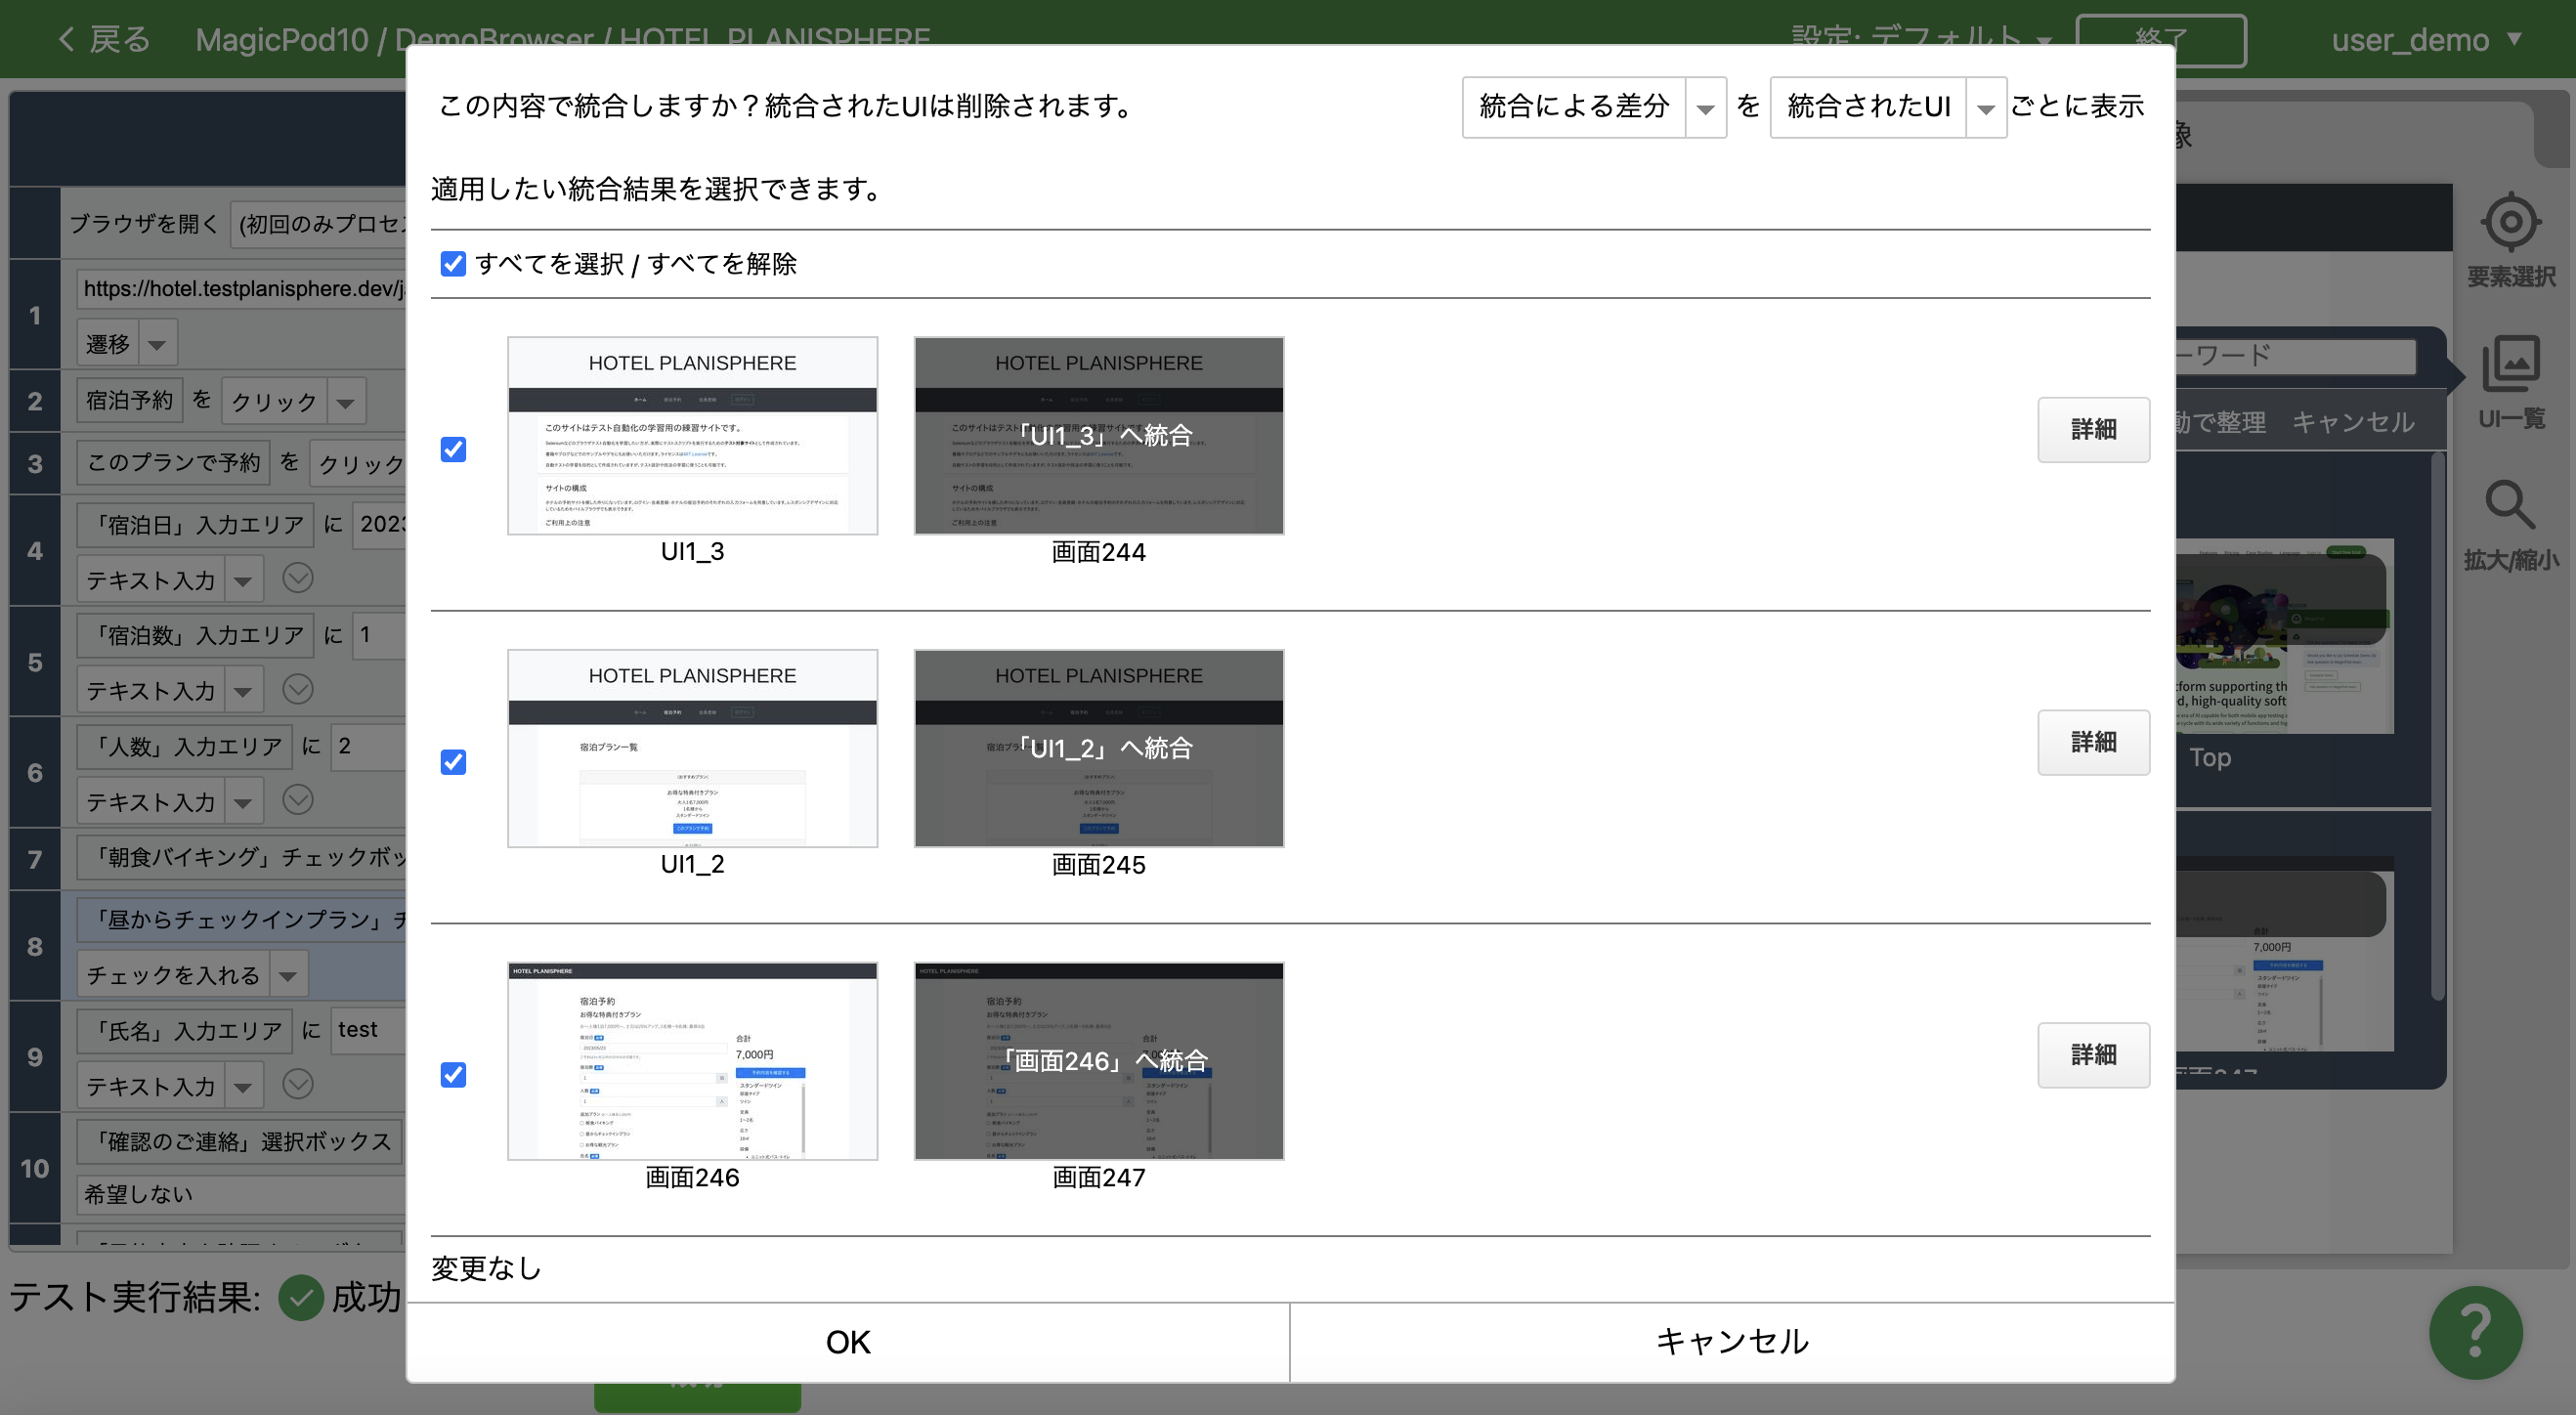Open the green help question mark
This screenshot has height=1415, width=2576.
coord(2475,1331)
